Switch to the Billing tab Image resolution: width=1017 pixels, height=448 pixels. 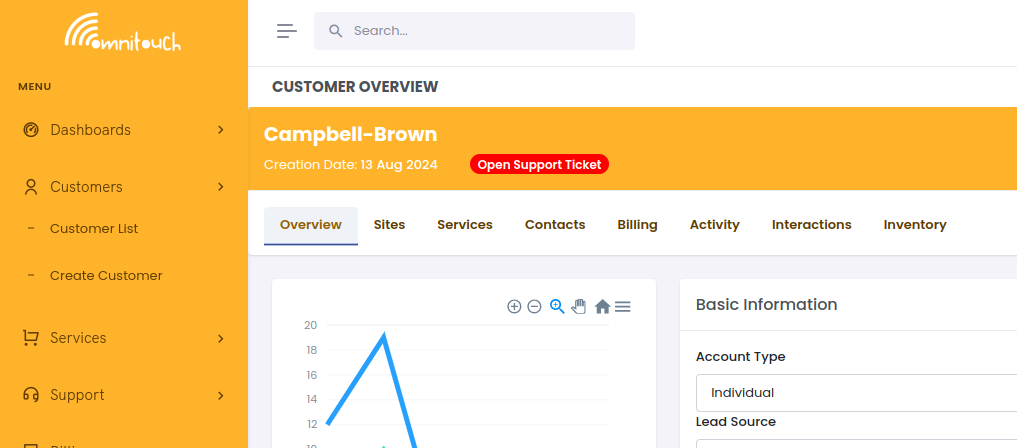click(x=637, y=225)
